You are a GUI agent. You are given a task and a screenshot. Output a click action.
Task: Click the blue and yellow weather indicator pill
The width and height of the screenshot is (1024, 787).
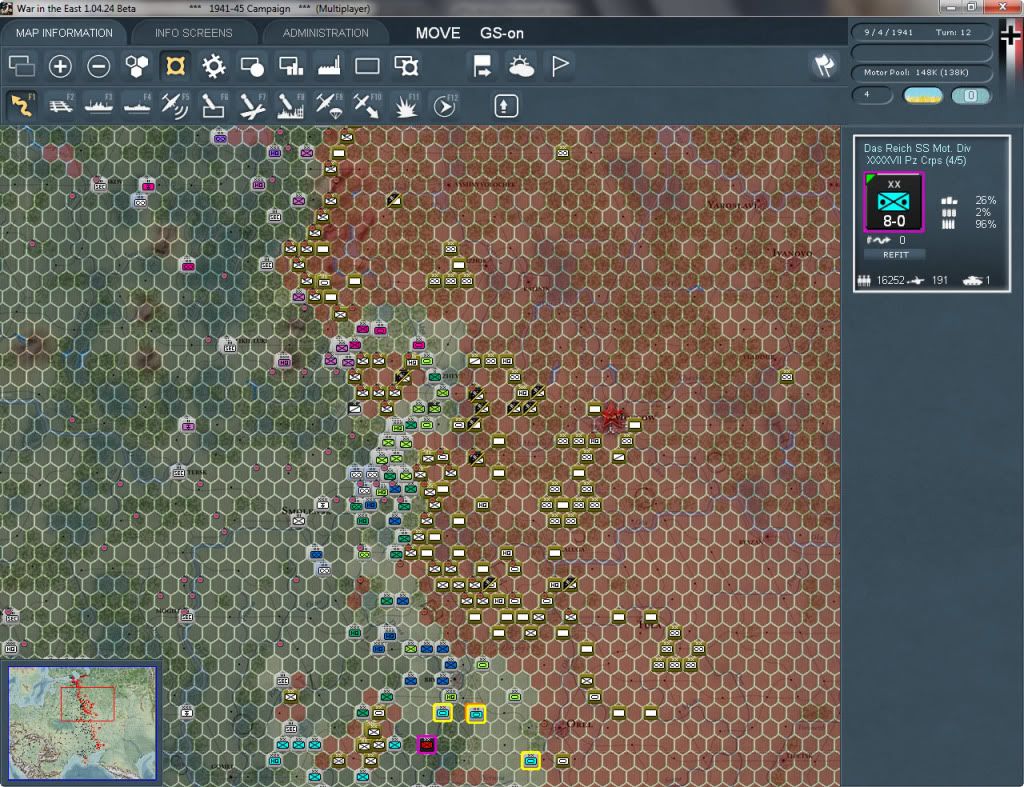[x=922, y=95]
